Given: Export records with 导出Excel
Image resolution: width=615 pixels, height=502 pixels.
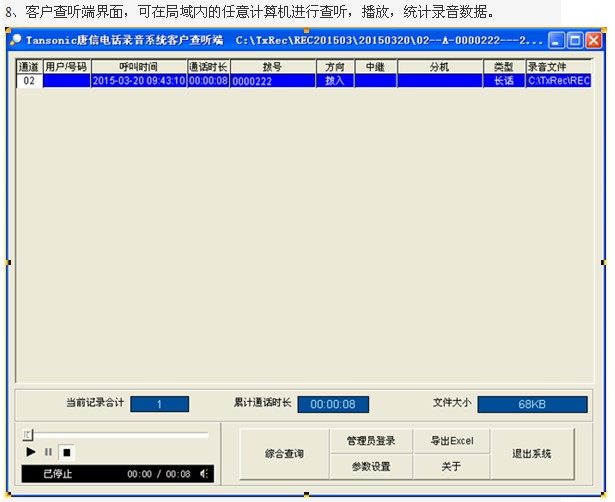Looking at the screenshot, I should point(452,441).
